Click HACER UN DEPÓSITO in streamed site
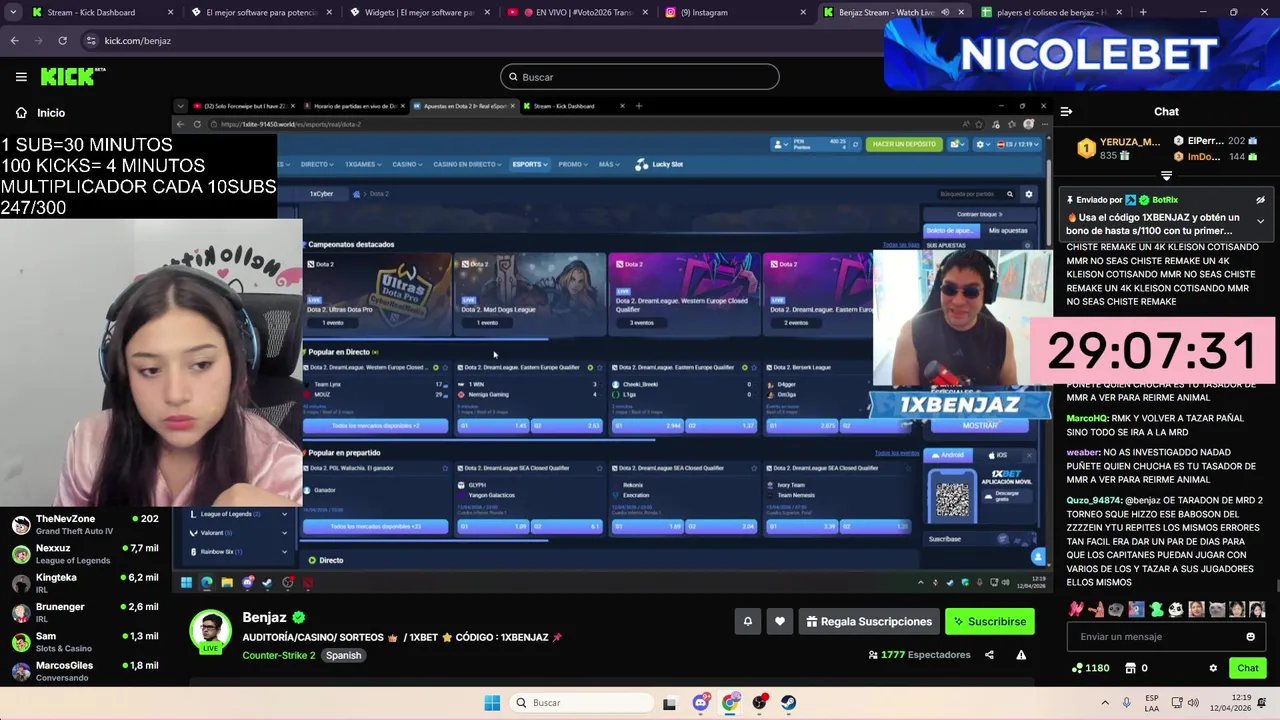Screen dimensions: 1280x720 pos(904,144)
